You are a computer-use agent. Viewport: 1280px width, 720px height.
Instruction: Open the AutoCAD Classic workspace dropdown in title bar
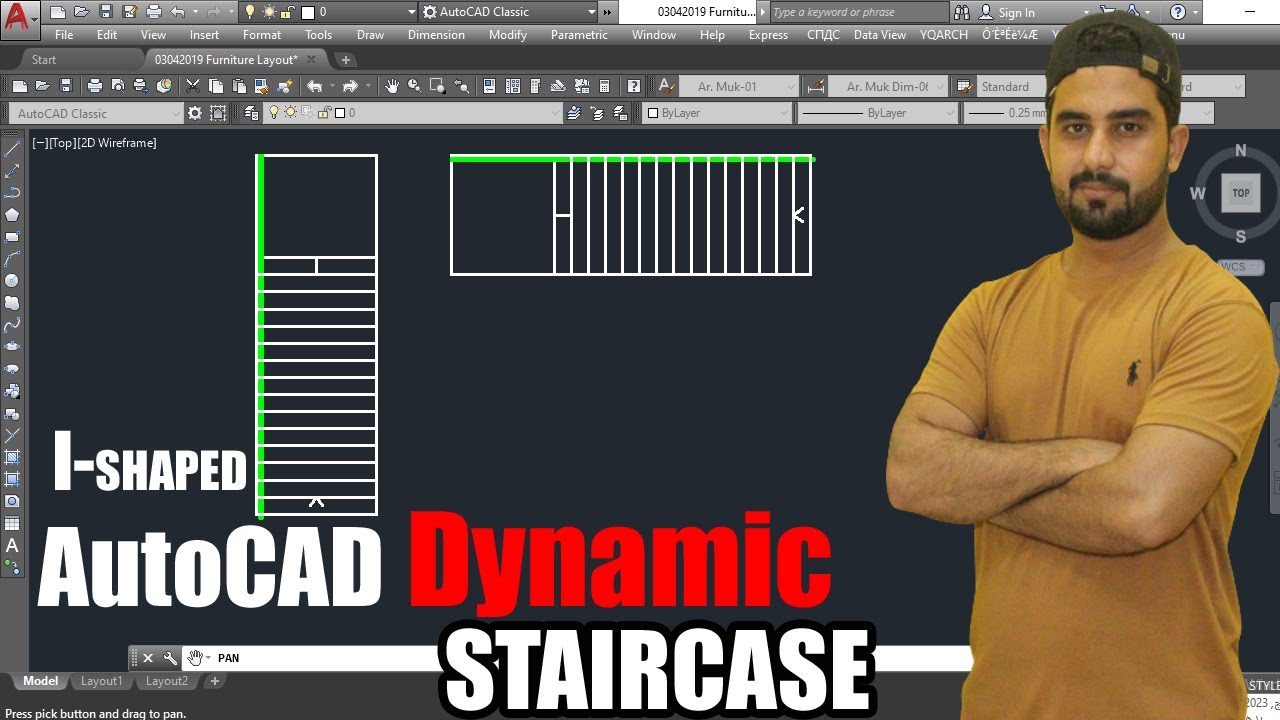(508, 12)
